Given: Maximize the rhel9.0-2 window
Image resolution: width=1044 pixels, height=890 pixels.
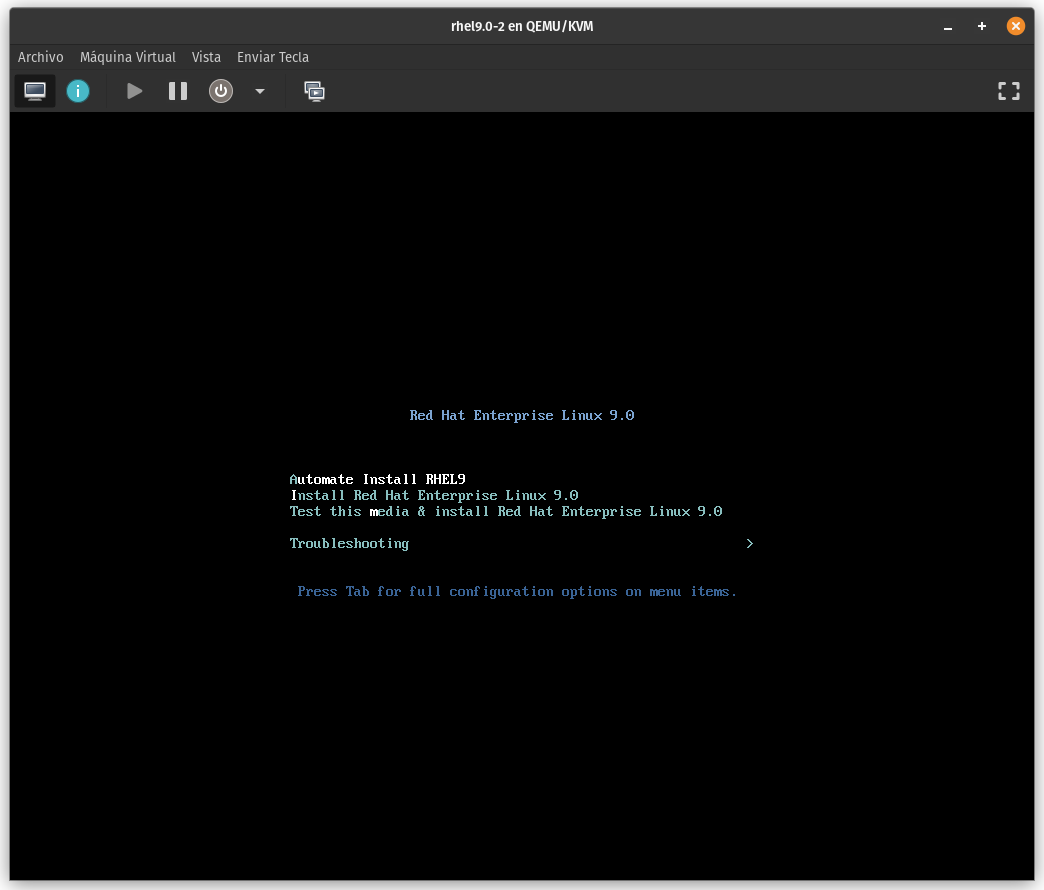Looking at the screenshot, I should click(981, 27).
